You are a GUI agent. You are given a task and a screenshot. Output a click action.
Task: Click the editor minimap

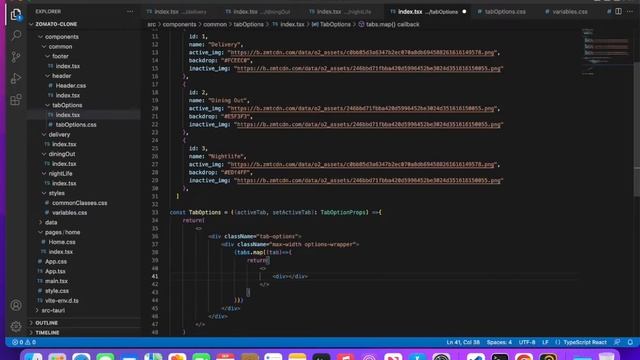[606, 51]
